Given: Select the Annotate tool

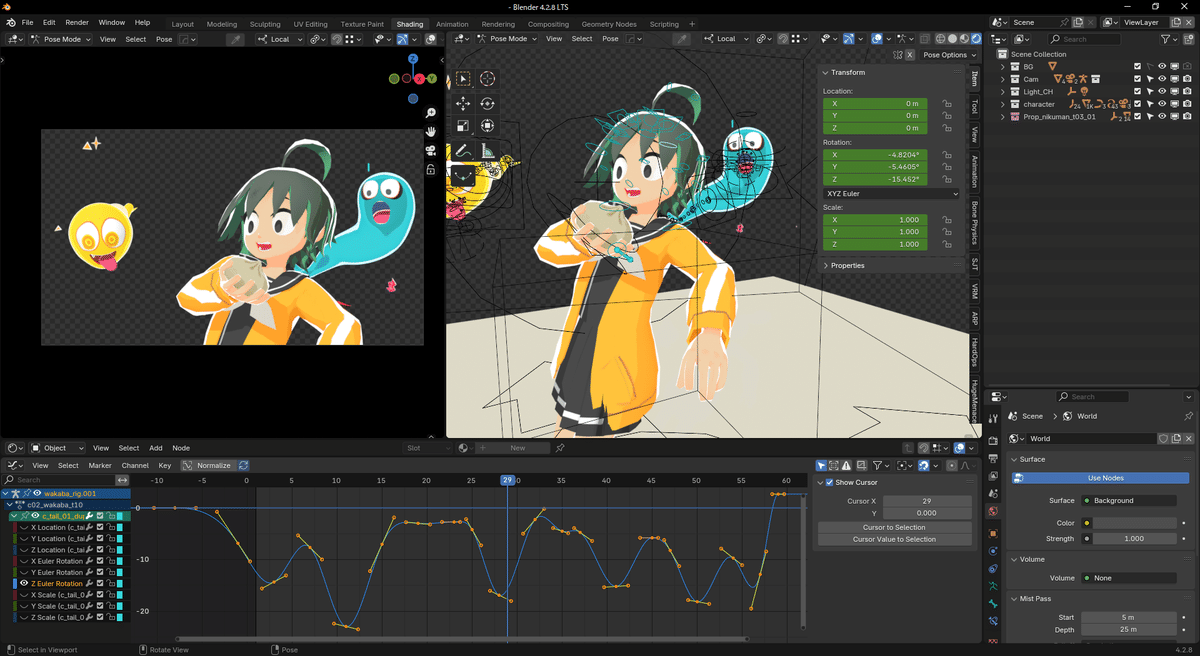Looking at the screenshot, I should coord(463,150).
